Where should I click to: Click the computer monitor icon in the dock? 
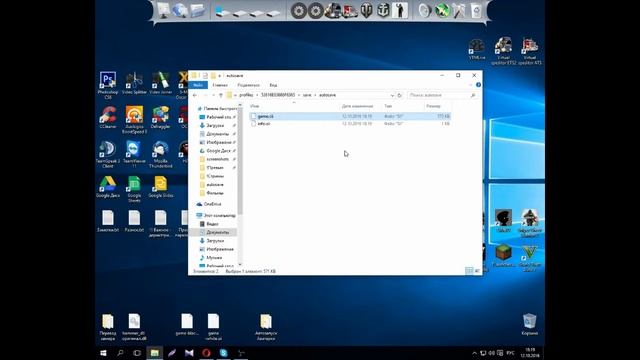[x=163, y=11]
